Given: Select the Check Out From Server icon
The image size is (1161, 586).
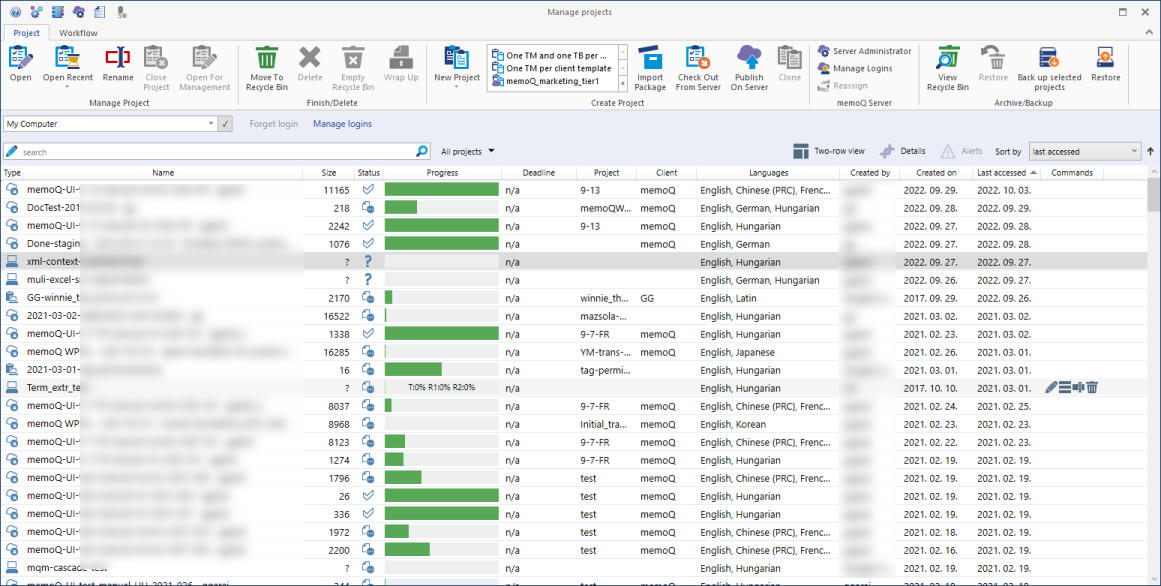Looking at the screenshot, I should coord(698,67).
